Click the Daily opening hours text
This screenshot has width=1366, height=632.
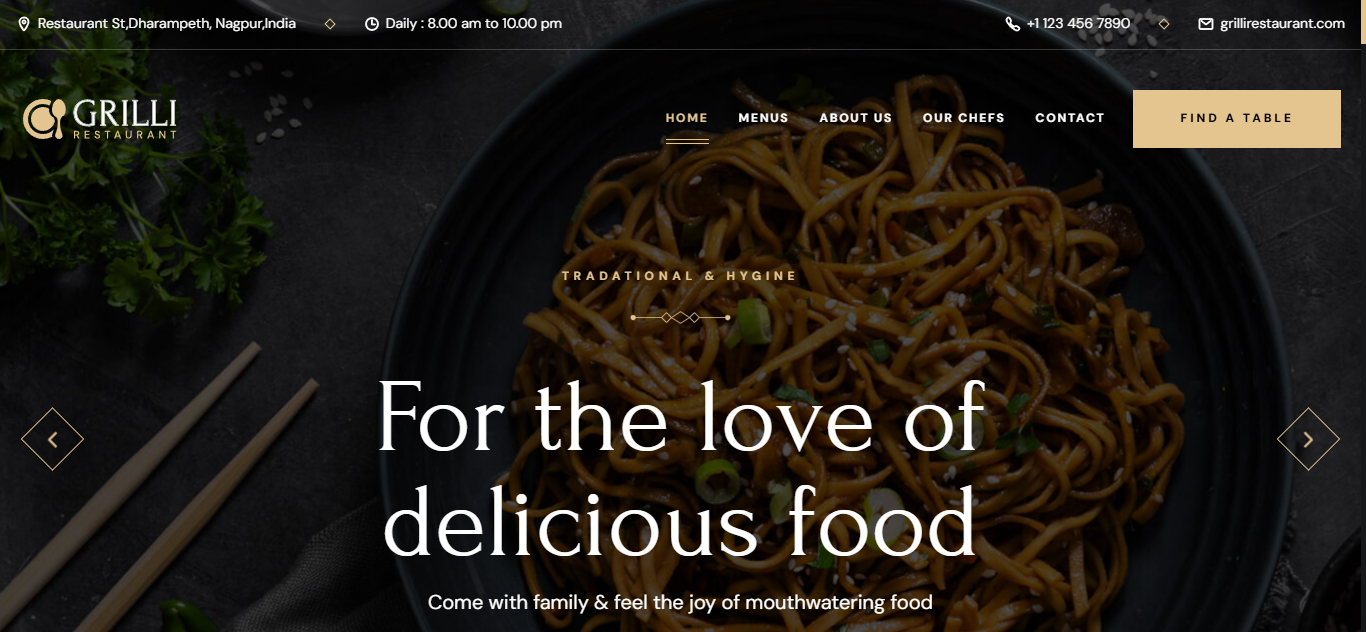[474, 24]
